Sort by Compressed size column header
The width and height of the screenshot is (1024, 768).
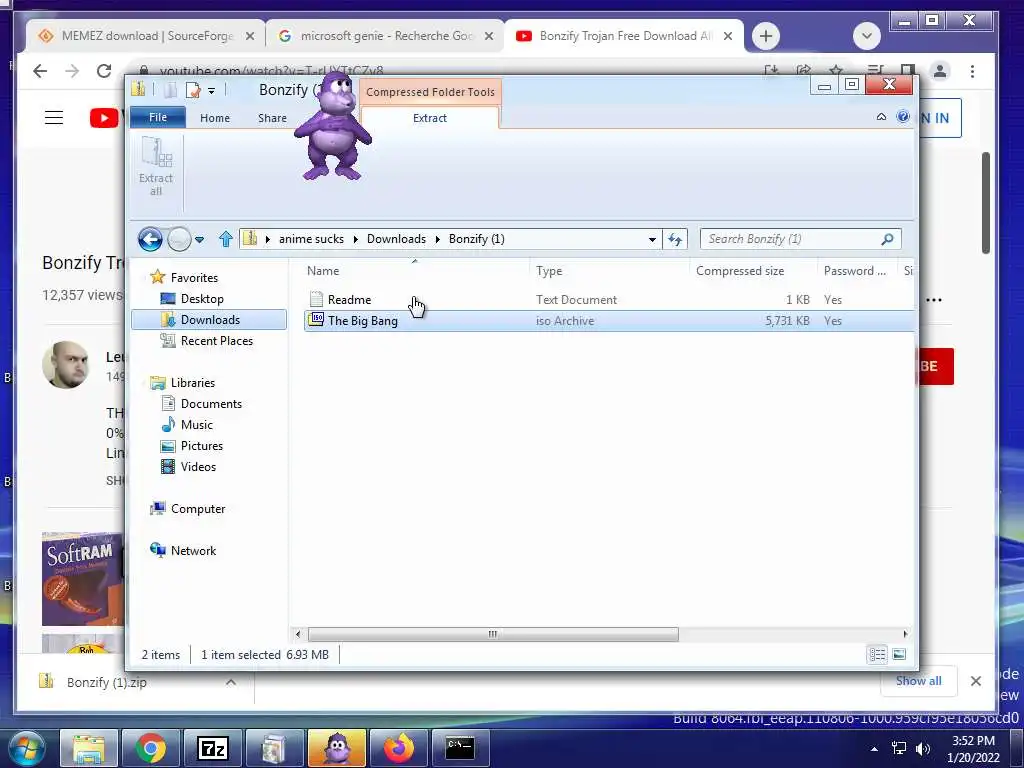point(753,270)
